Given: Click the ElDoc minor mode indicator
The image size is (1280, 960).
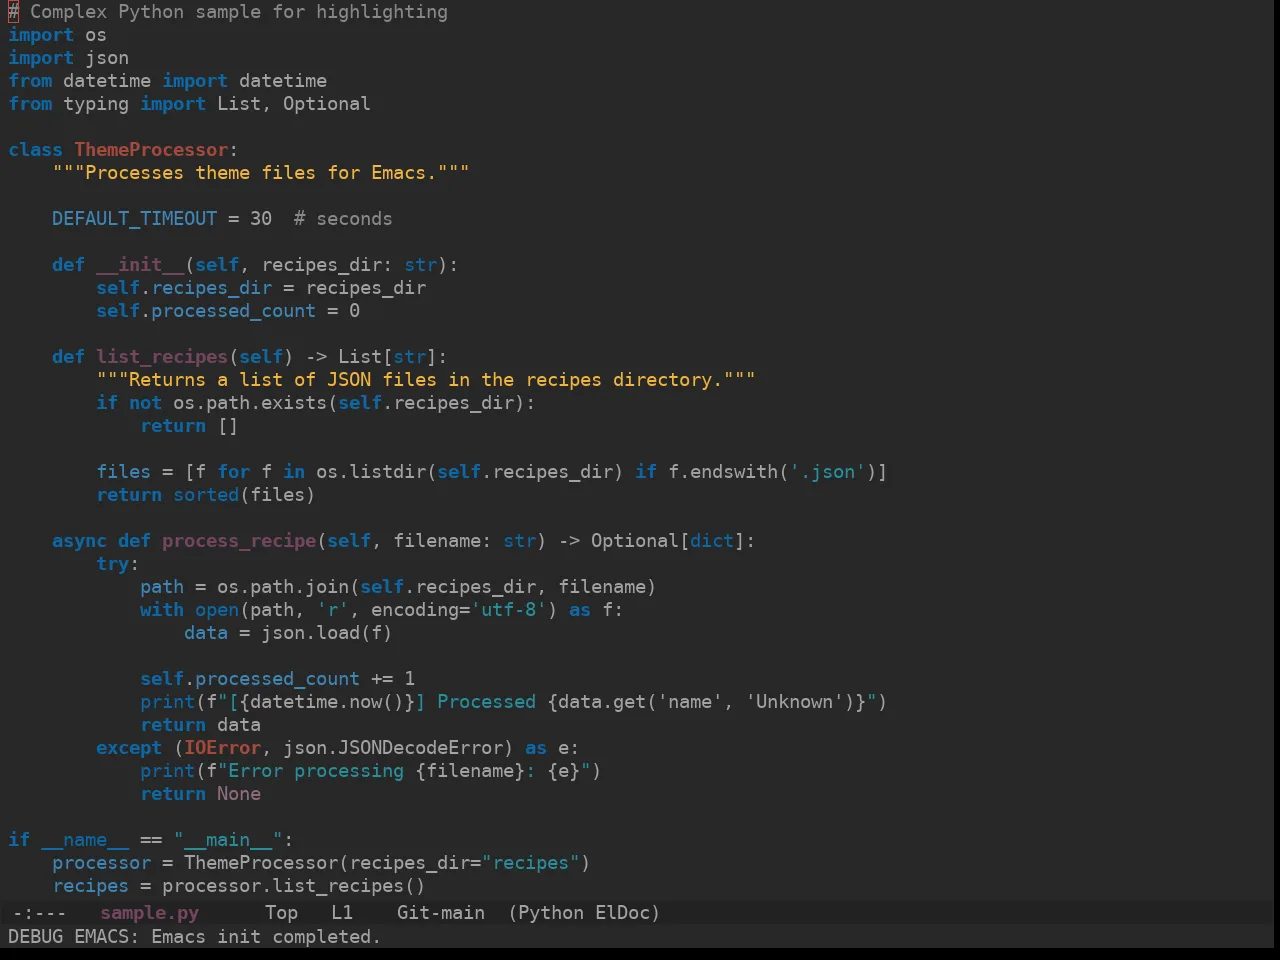Looking at the screenshot, I should pyautogui.click(x=623, y=912).
